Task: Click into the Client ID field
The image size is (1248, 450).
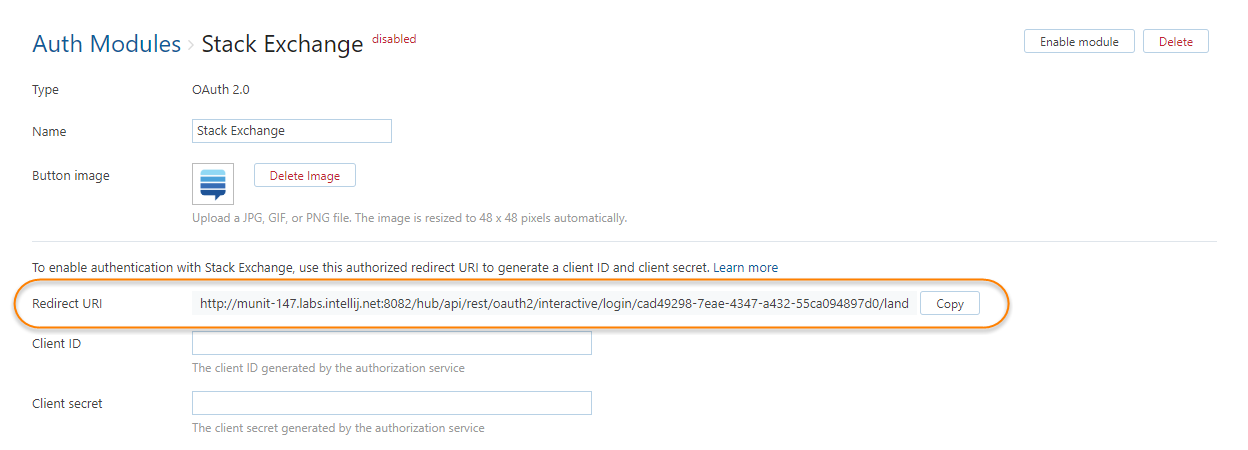Action: point(391,343)
